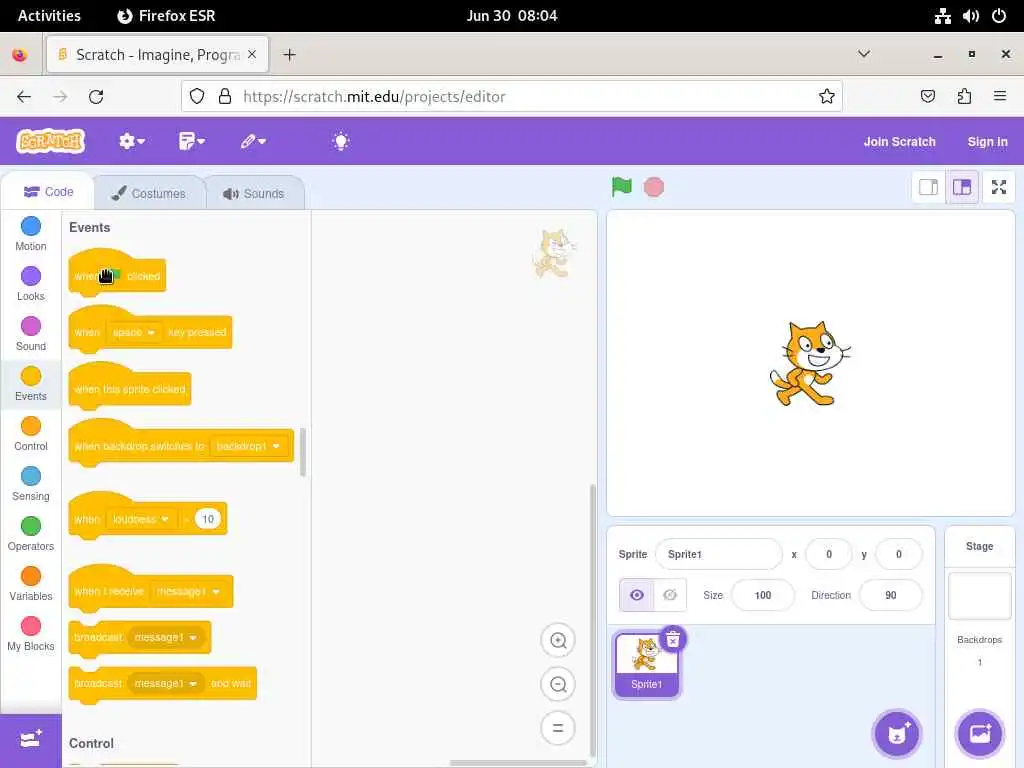Click the Choose a Backdrop button
Image resolution: width=1024 pixels, height=768 pixels.
click(x=980, y=733)
